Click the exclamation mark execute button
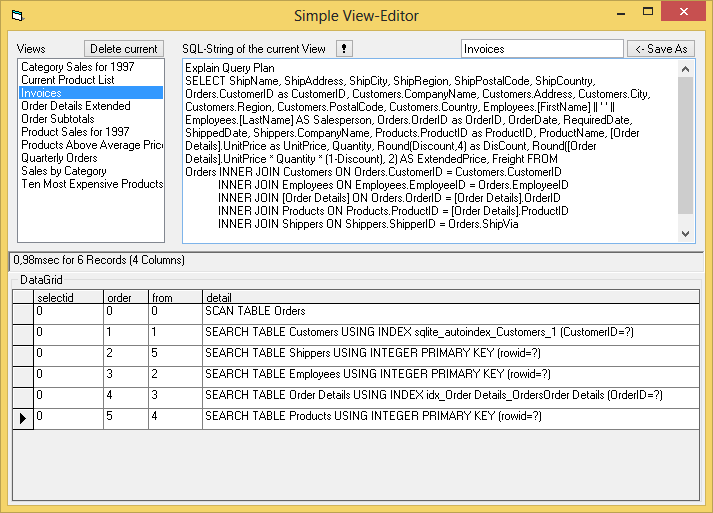The width and height of the screenshot is (713, 513). [344, 49]
